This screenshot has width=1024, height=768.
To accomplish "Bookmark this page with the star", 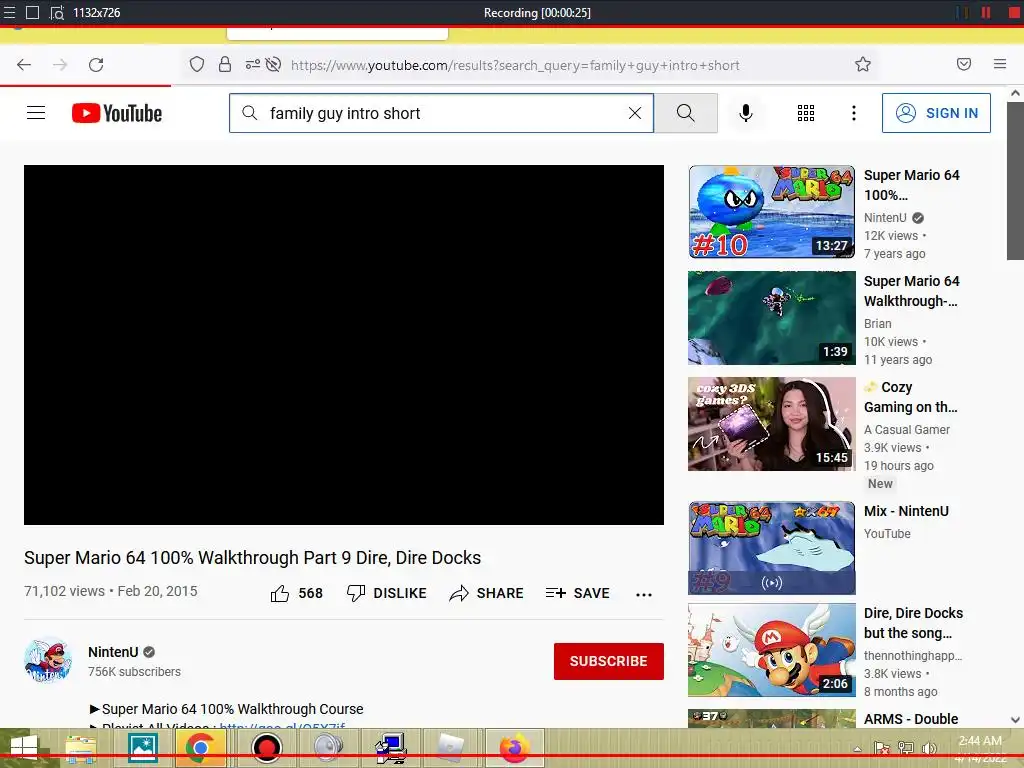I will click(863, 64).
